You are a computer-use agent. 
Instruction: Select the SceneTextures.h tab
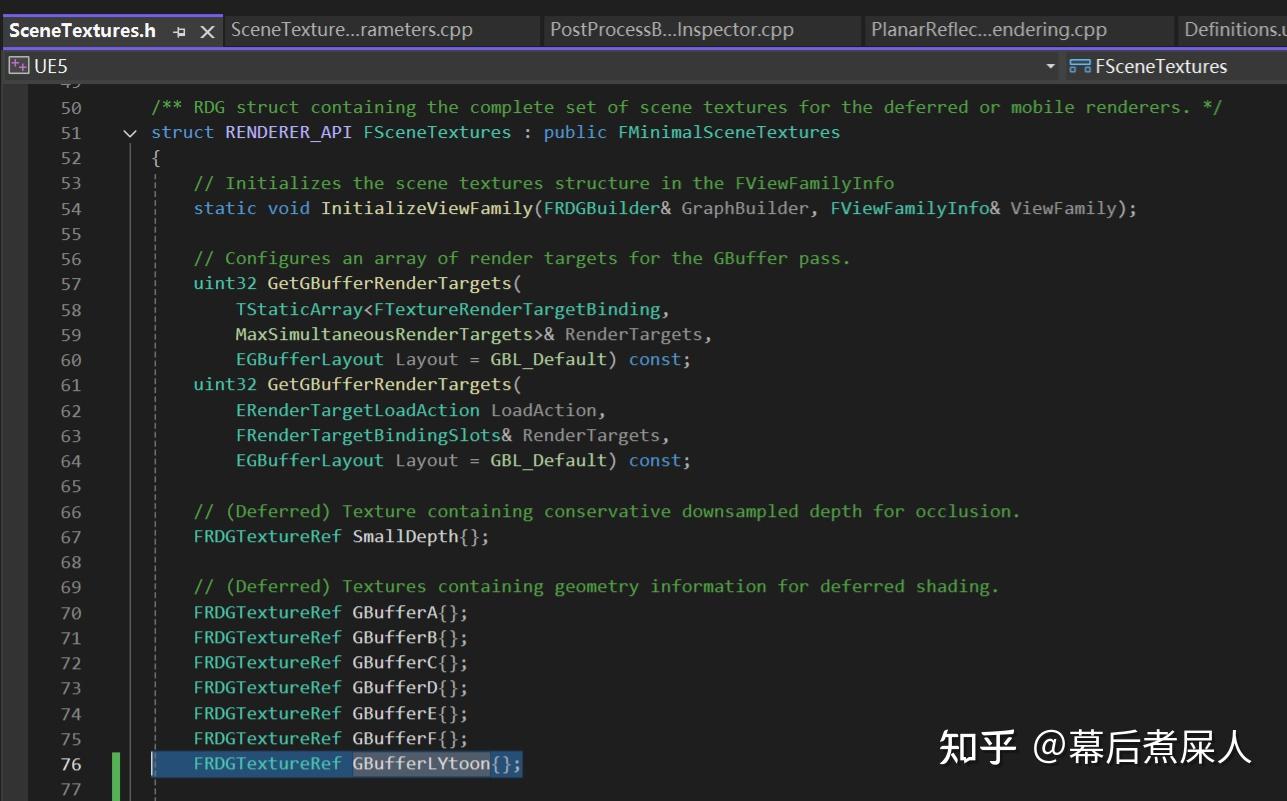(x=80, y=30)
